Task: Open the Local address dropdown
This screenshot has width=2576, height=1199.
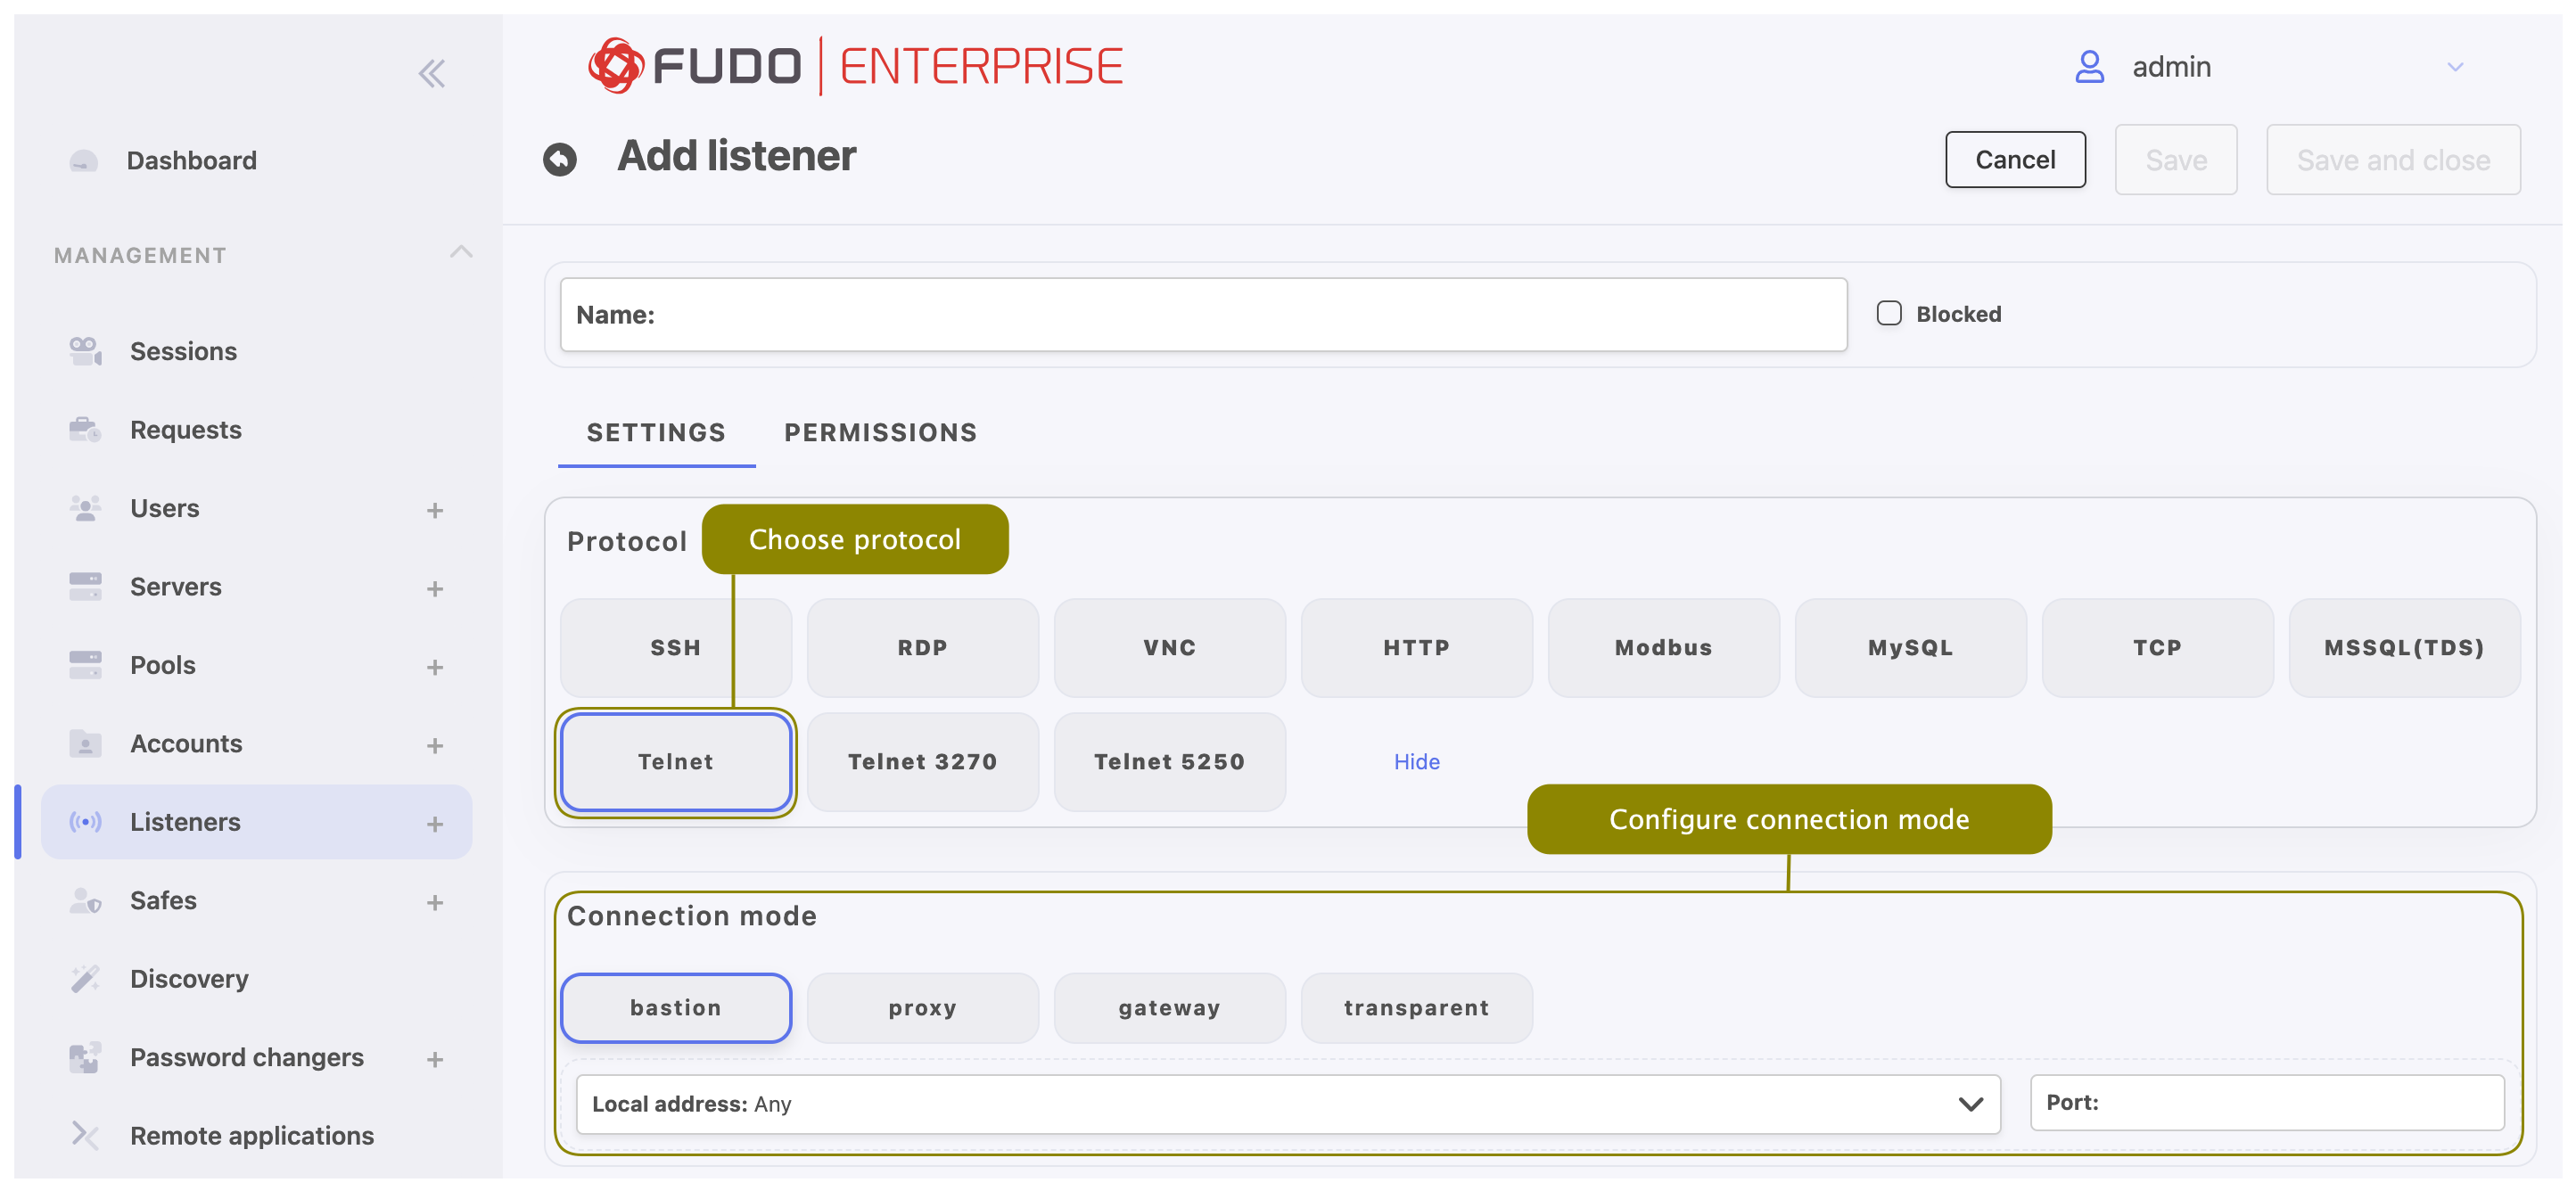Action: click(1287, 1103)
